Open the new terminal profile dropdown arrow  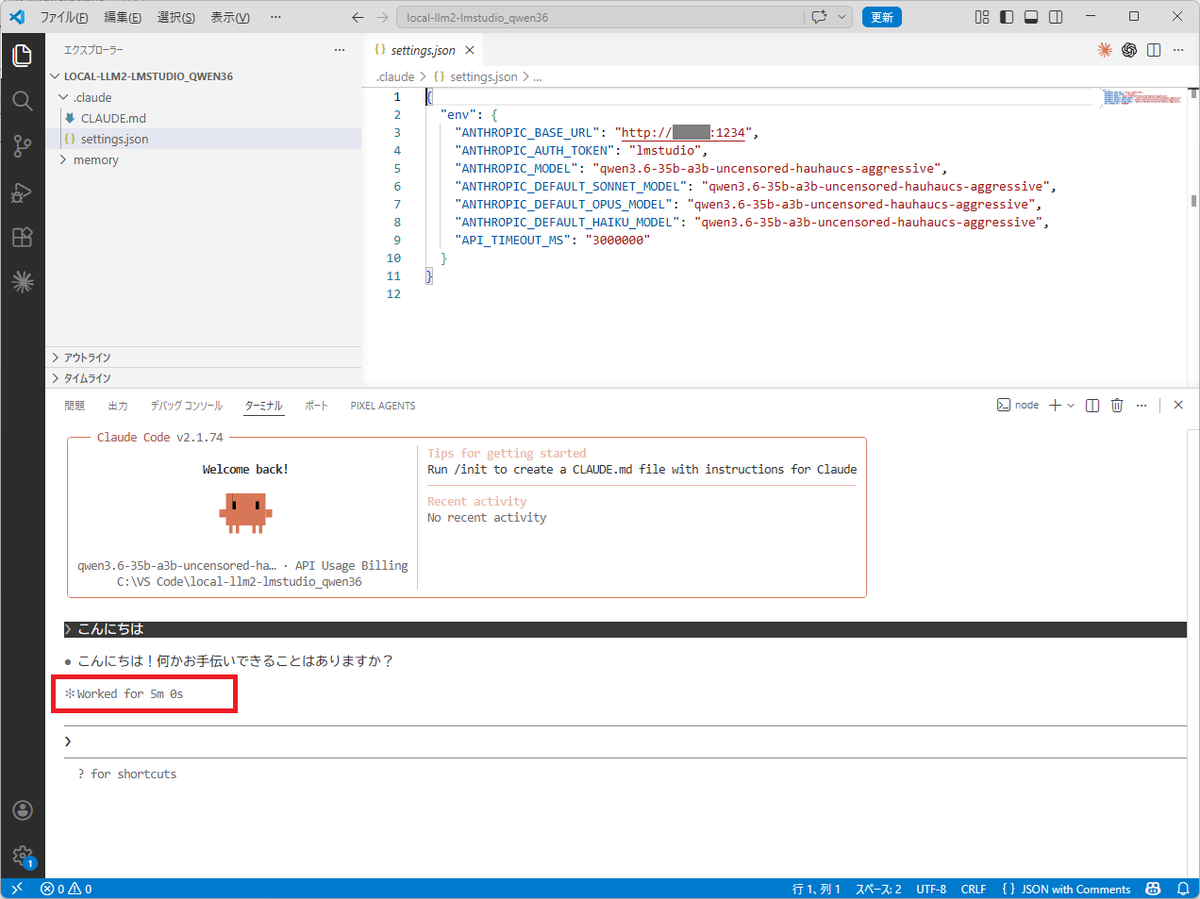click(x=1071, y=405)
